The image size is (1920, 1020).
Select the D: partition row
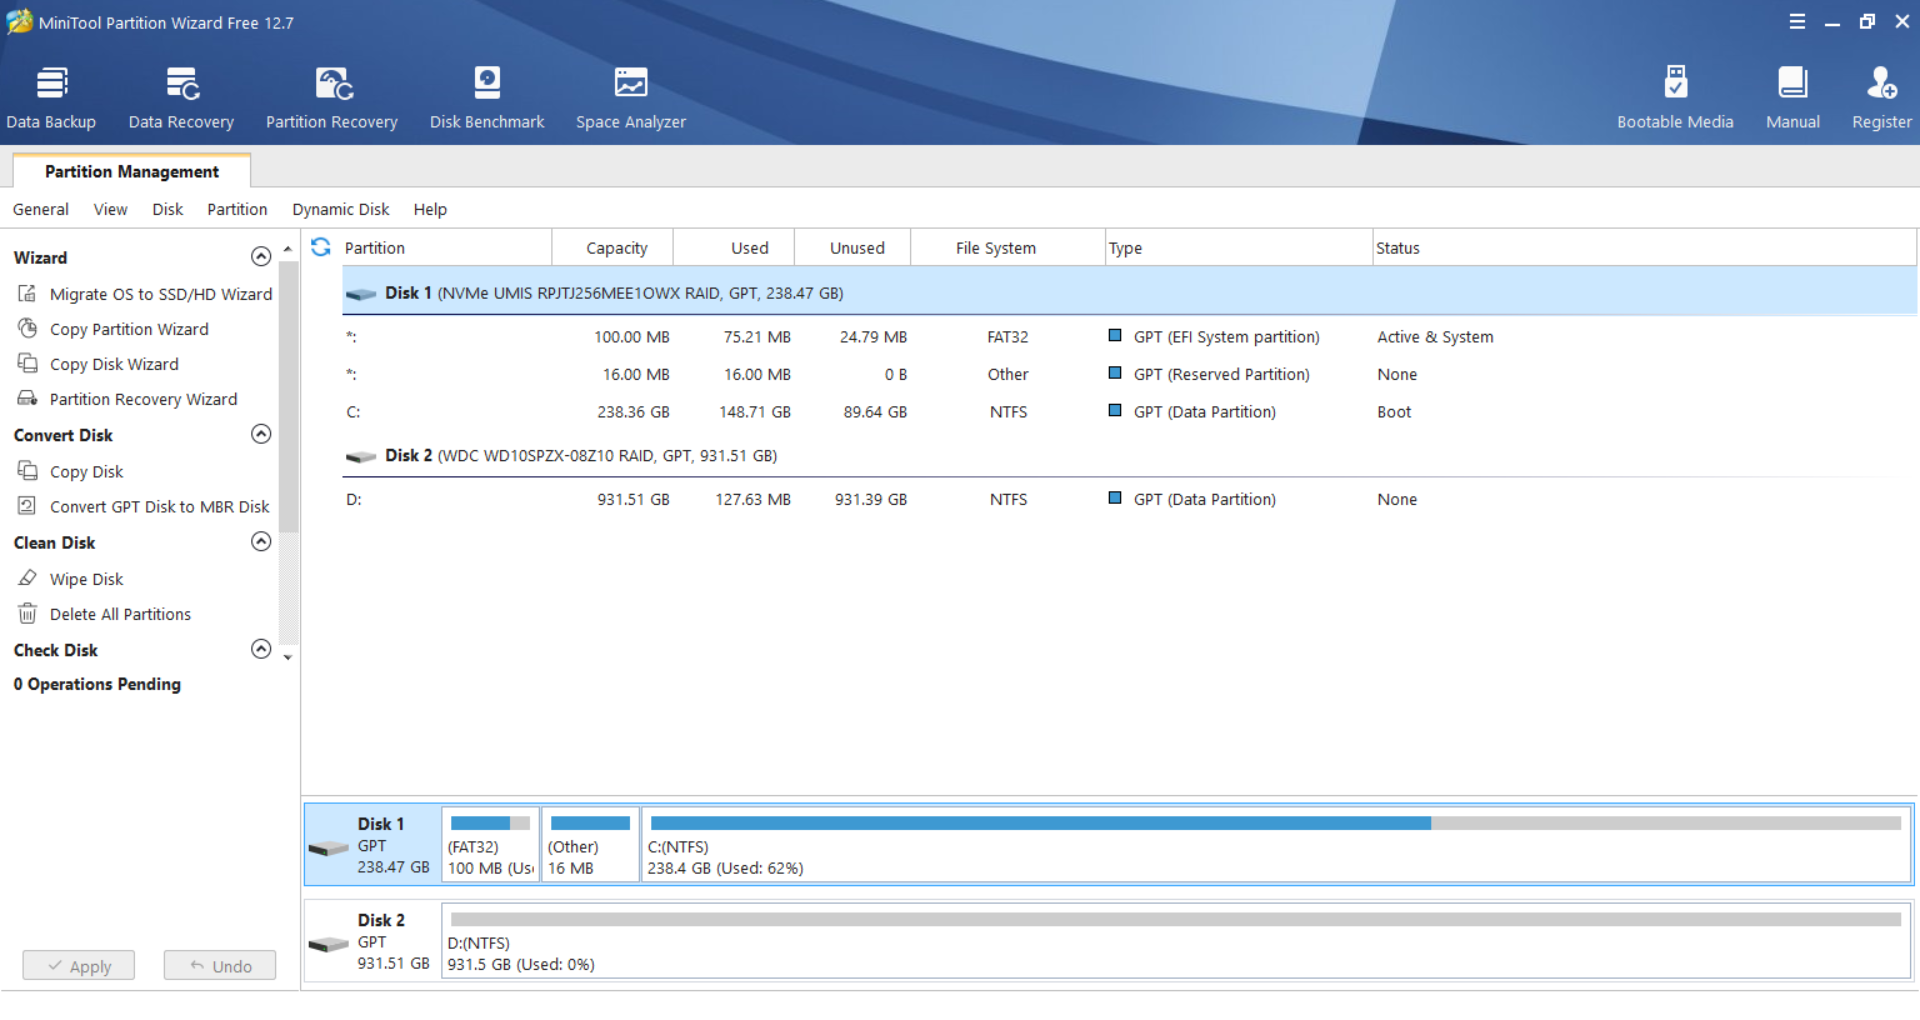pos(1129,499)
